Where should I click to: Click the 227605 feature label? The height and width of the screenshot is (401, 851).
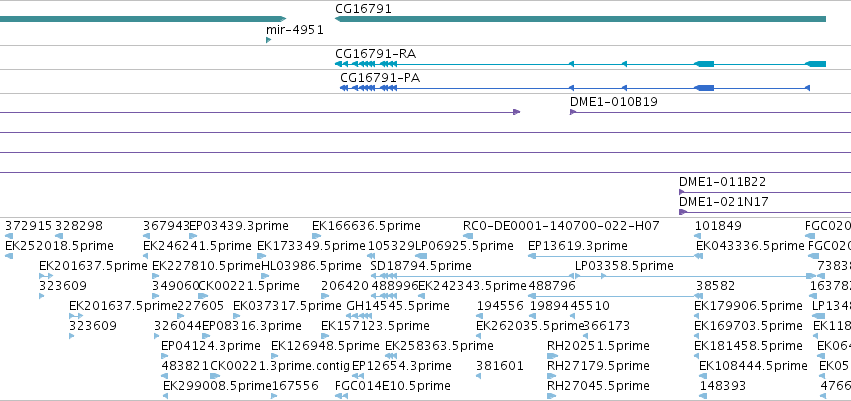coord(201,306)
